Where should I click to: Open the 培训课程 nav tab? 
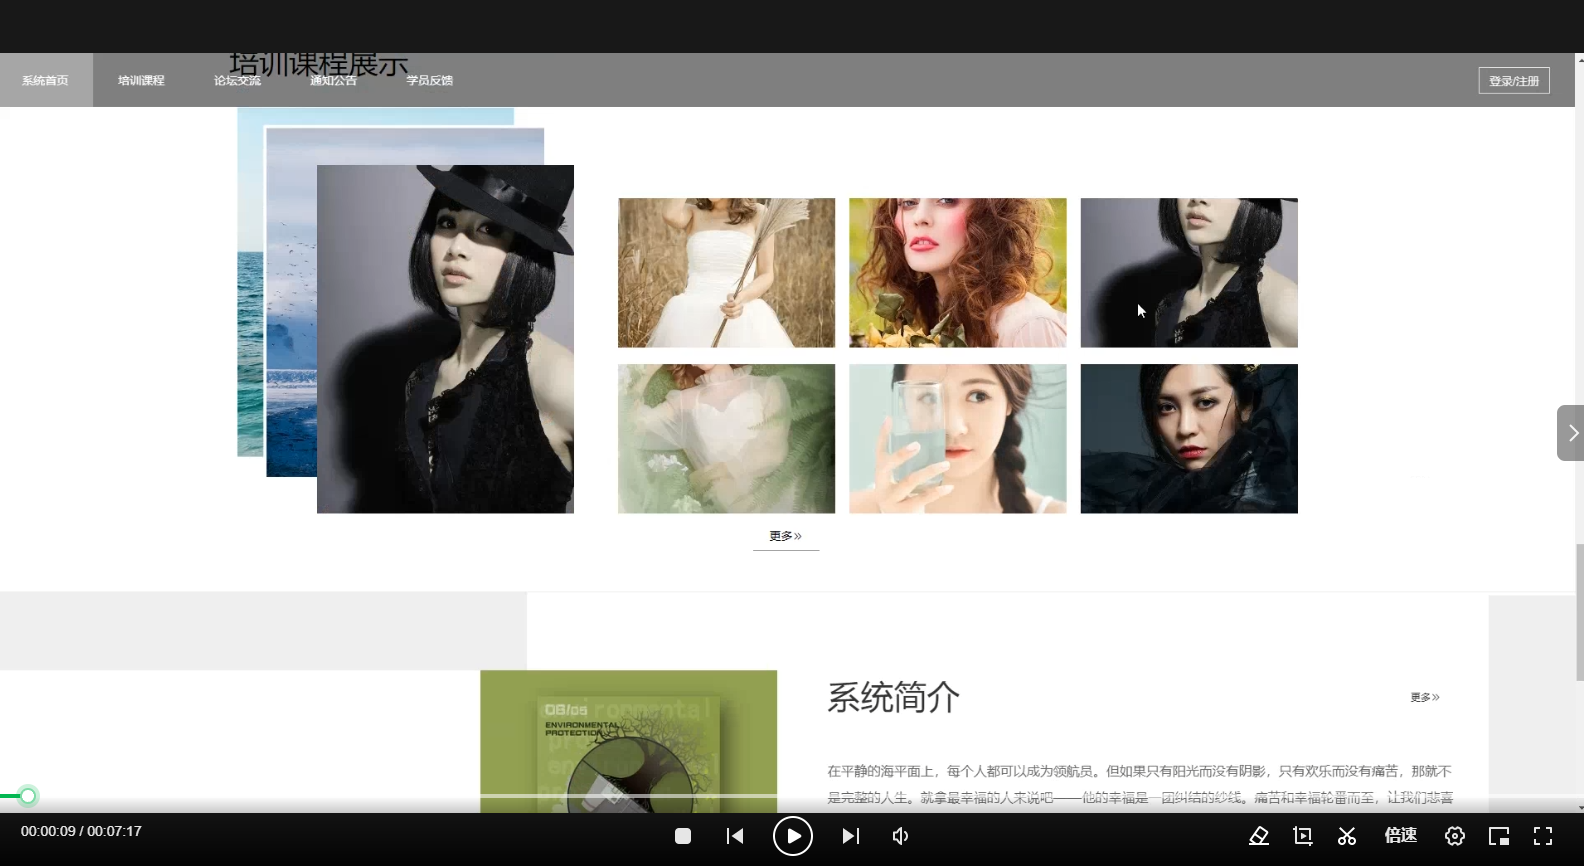(141, 80)
